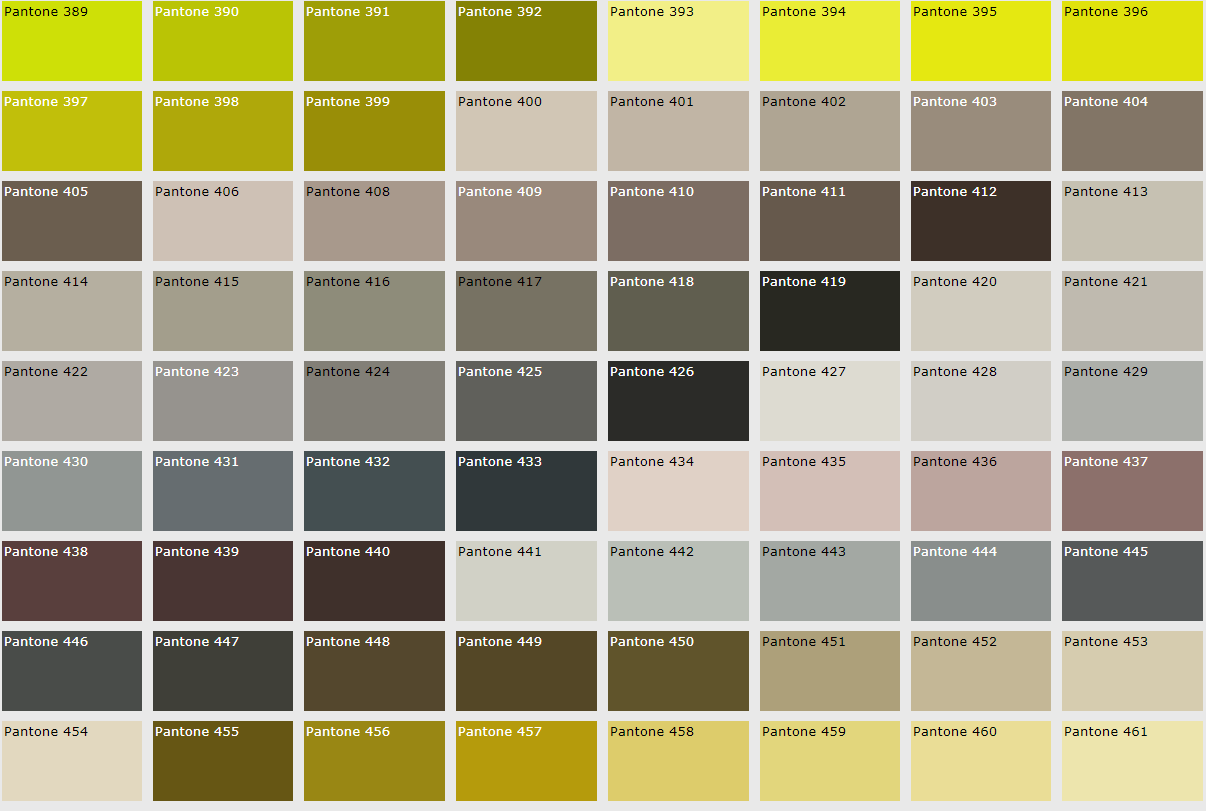1206x811 pixels.
Task: Click the Pantone 389 lime swatch
Action: tap(71, 41)
